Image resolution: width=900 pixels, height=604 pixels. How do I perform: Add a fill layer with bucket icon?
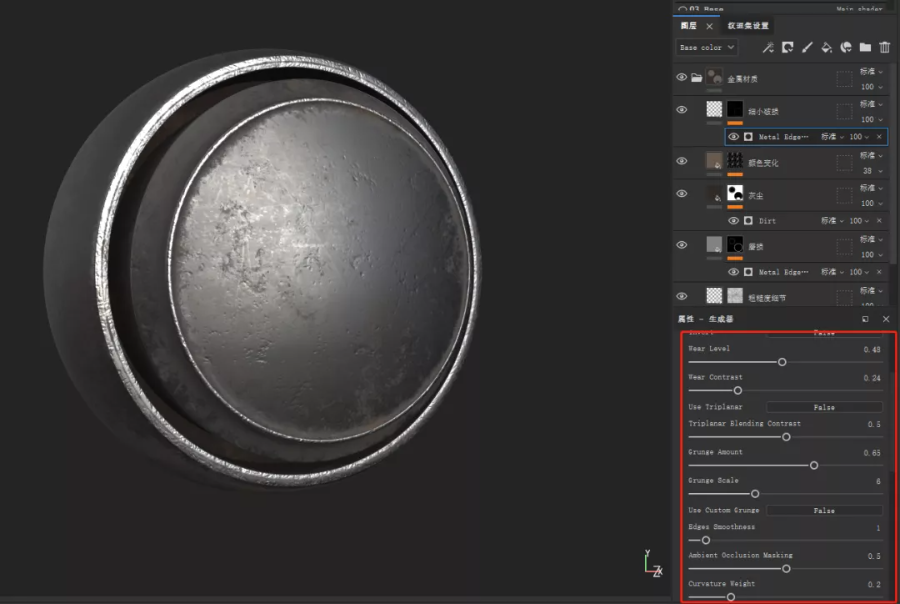[x=827, y=47]
